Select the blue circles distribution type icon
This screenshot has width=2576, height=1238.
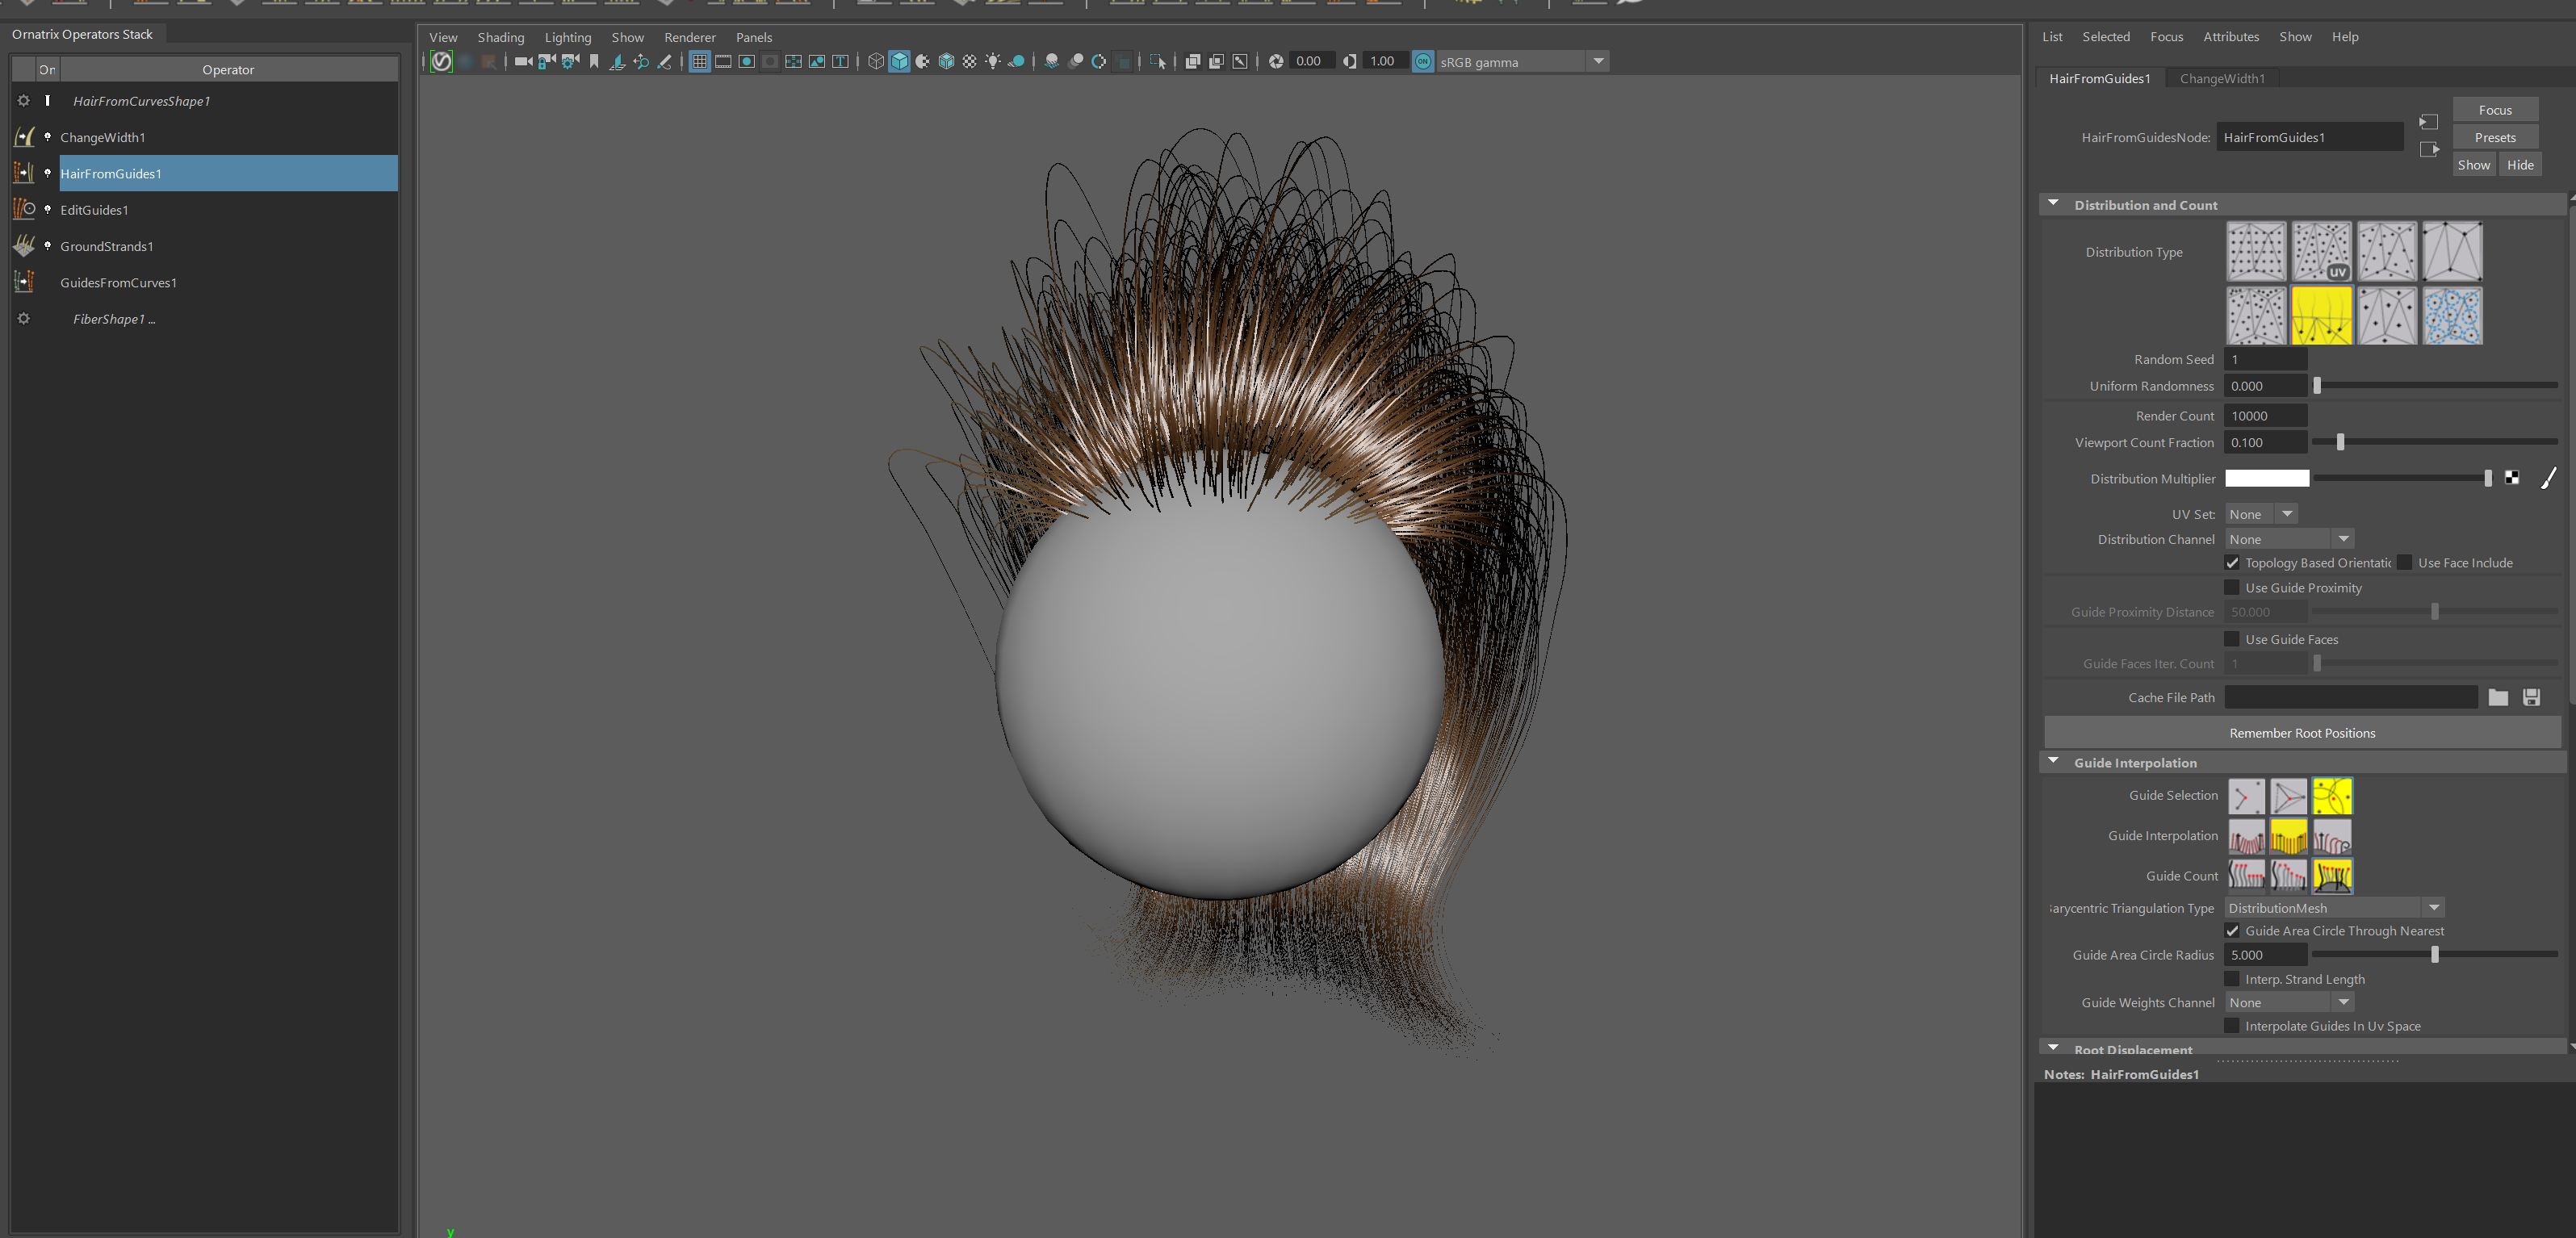pyautogui.click(x=2452, y=316)
